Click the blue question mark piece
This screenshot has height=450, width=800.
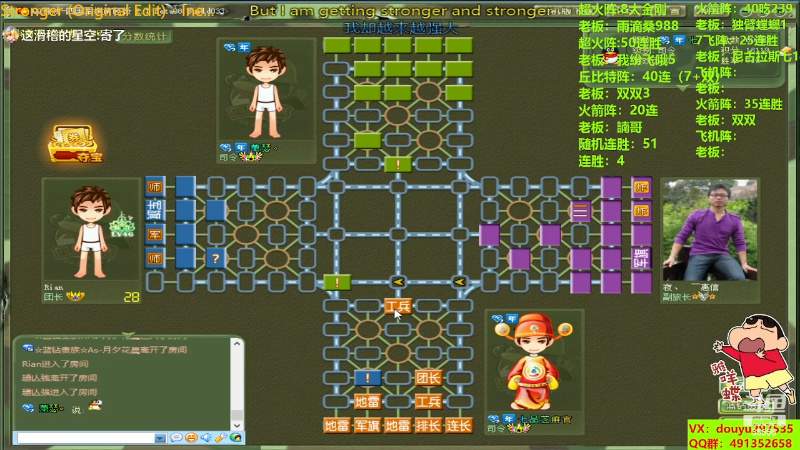[215, 258]
